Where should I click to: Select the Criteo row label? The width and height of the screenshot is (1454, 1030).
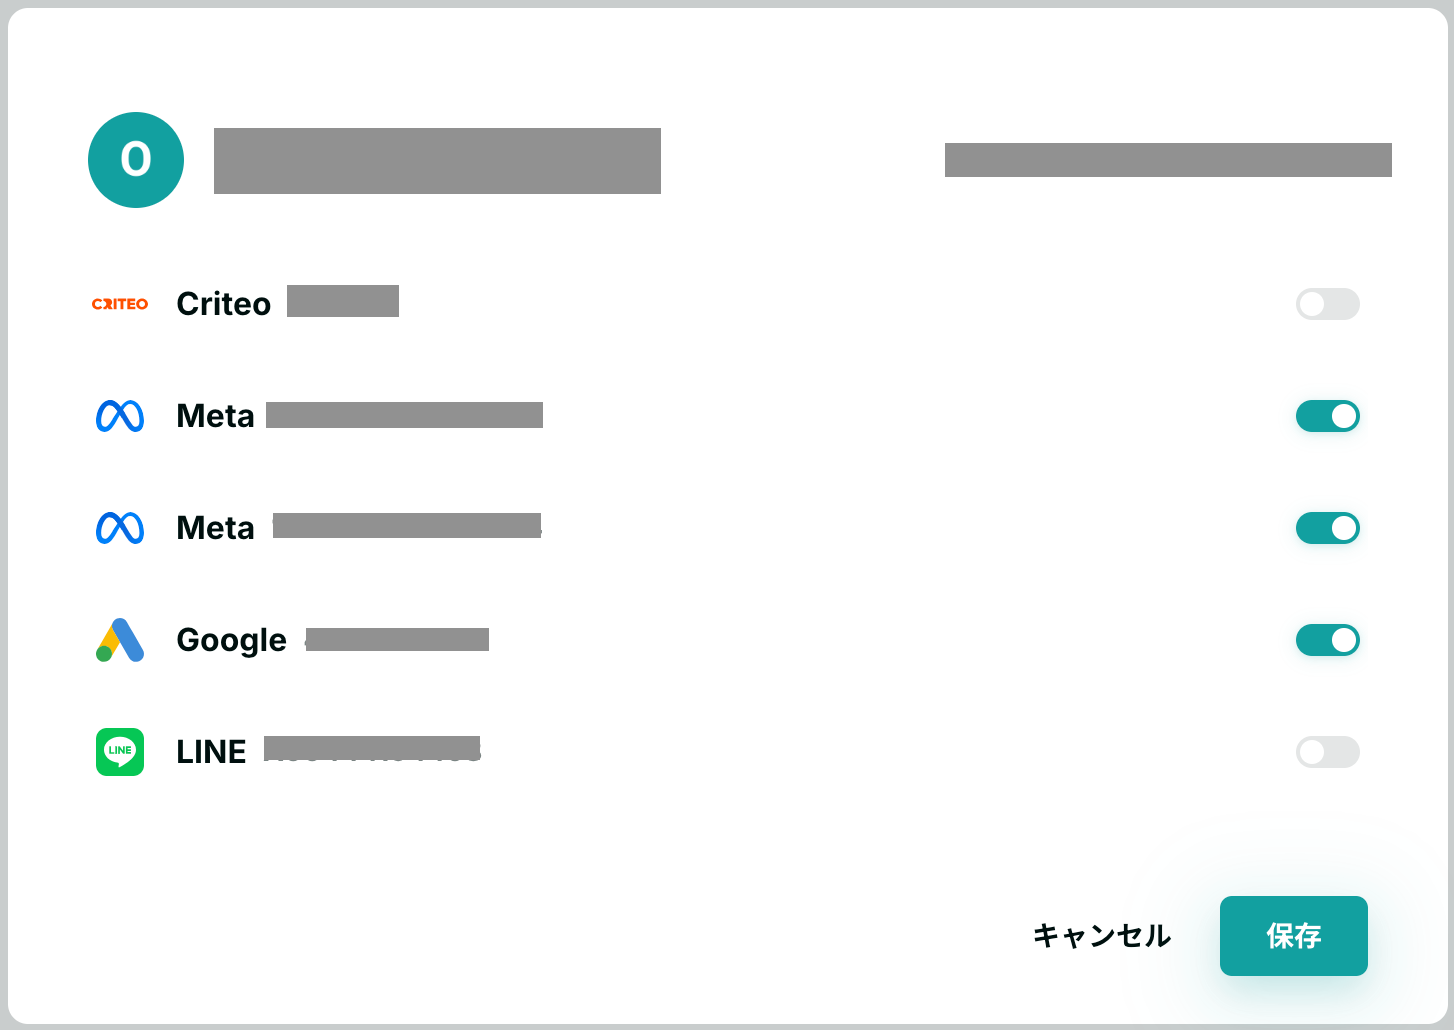click(224, 304)
